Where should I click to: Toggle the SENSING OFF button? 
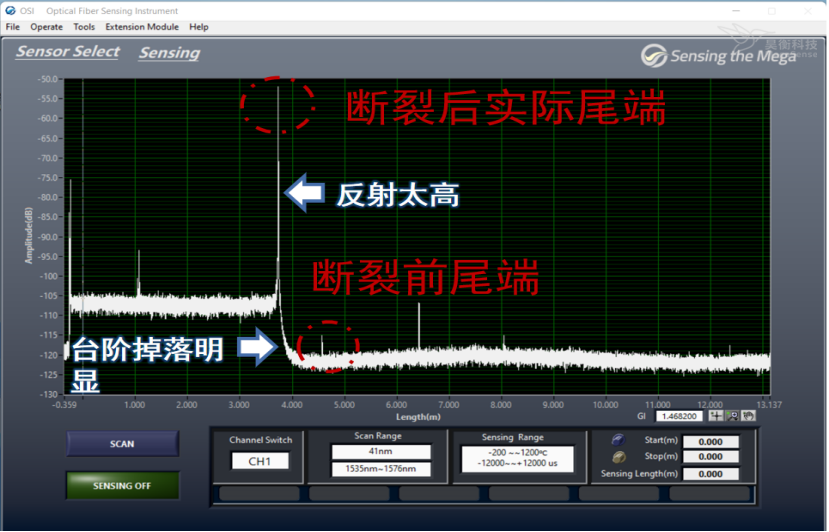pyautogui.click(x=123, y=485)
